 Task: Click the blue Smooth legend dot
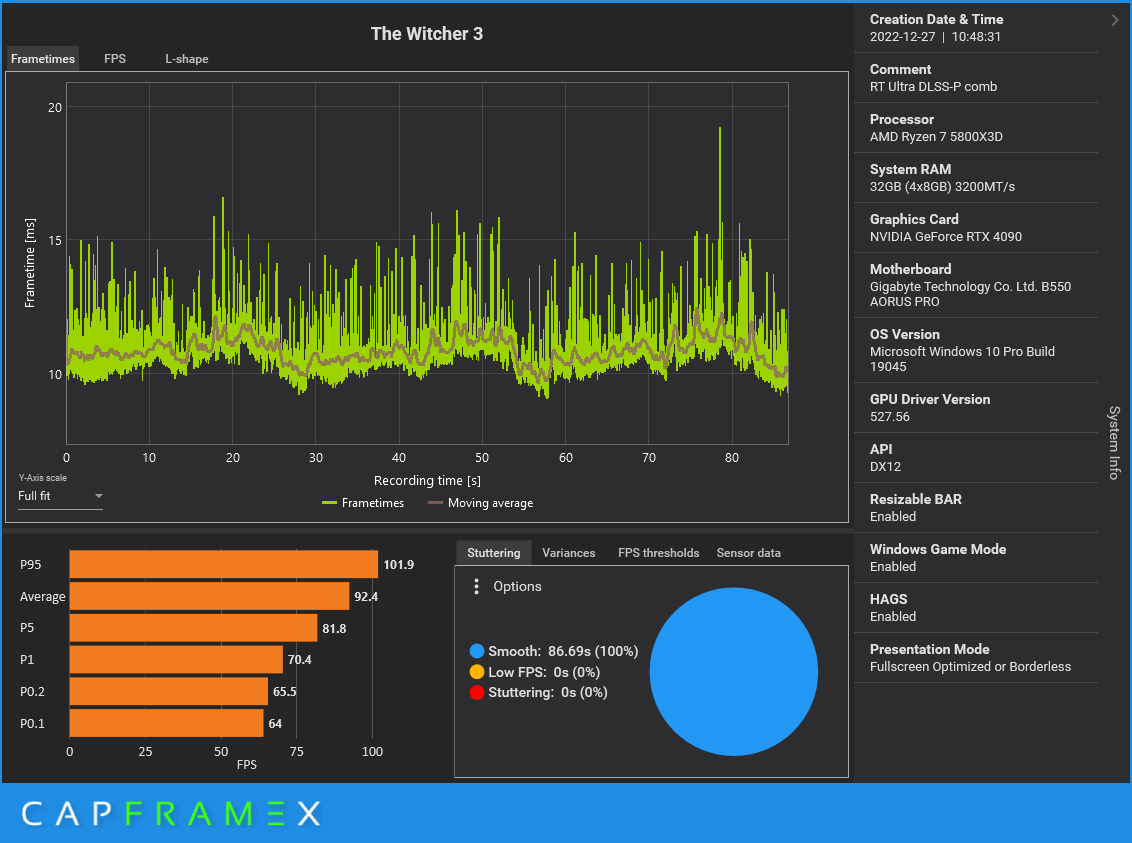(x=476, y=651)
